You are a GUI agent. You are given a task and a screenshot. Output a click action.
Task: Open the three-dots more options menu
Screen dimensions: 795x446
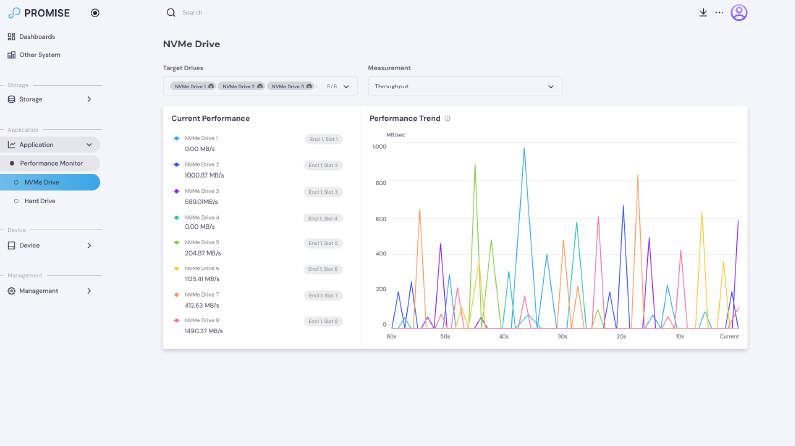click(x=719, y=13)
